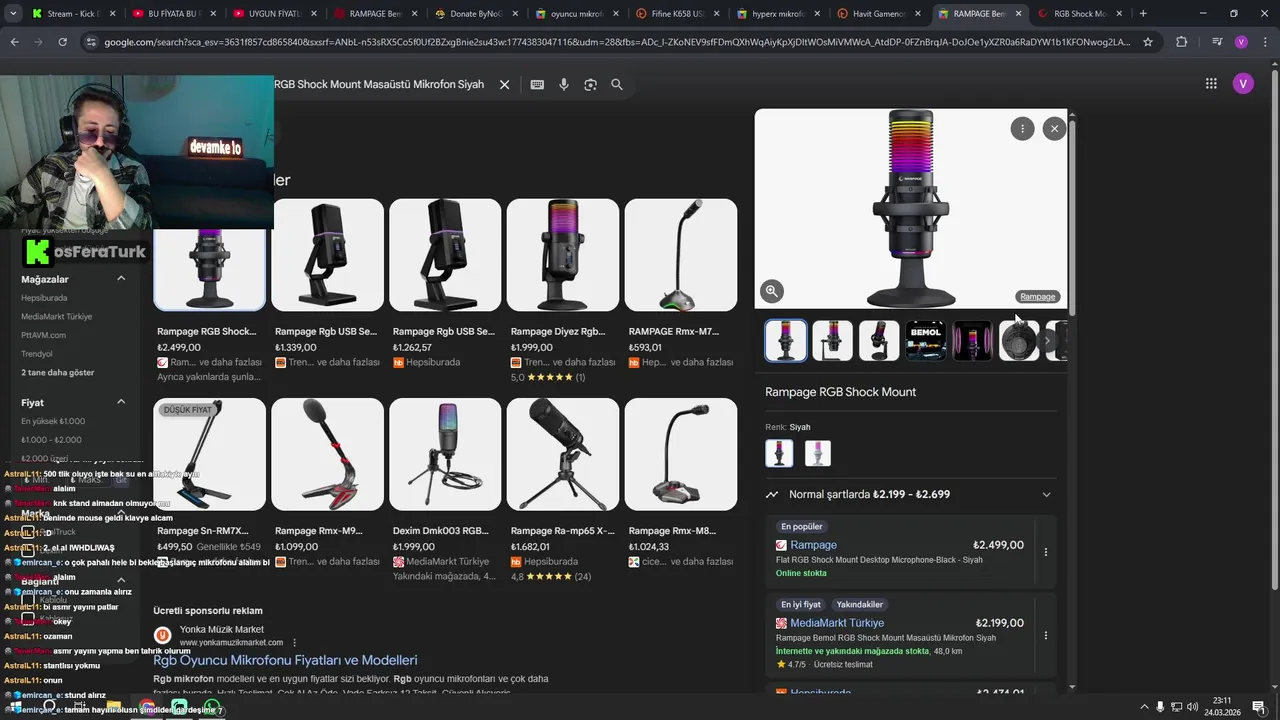Image resolution: width=1280 pixels, height=720 pixels.
Task: View site information icon in address bar
Action: [91, 42]
